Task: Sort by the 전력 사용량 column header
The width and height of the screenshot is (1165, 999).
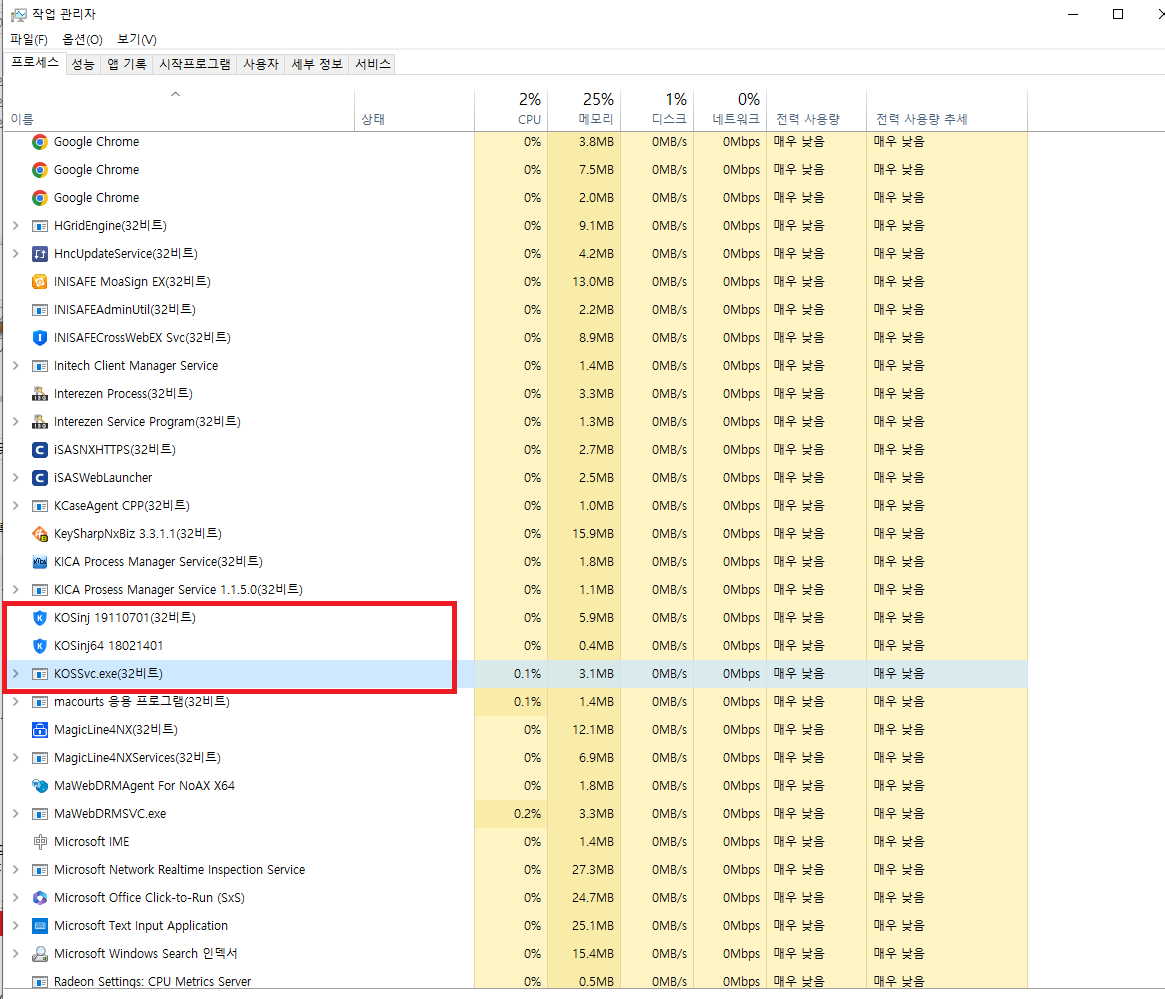Action: pos(816,110)
